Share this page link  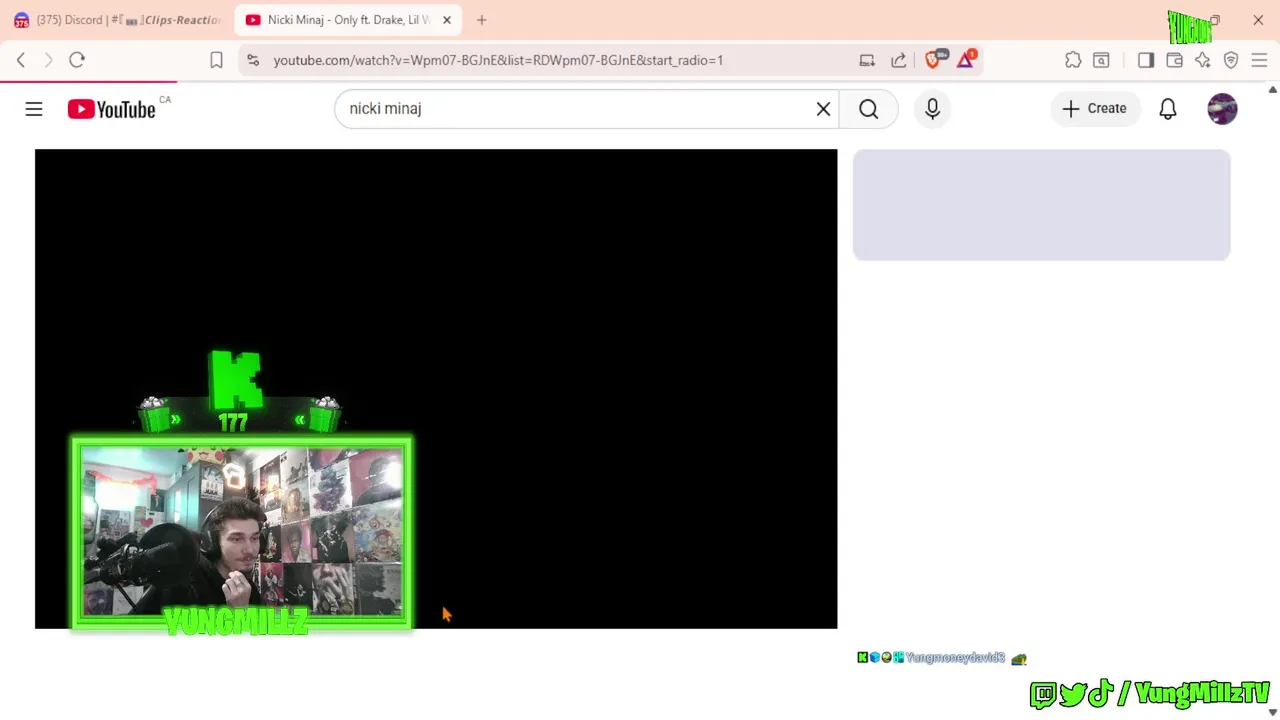(898, 60)
